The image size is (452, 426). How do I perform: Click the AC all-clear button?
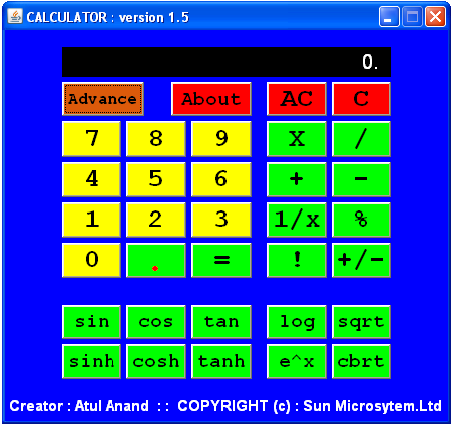point(297,99)
